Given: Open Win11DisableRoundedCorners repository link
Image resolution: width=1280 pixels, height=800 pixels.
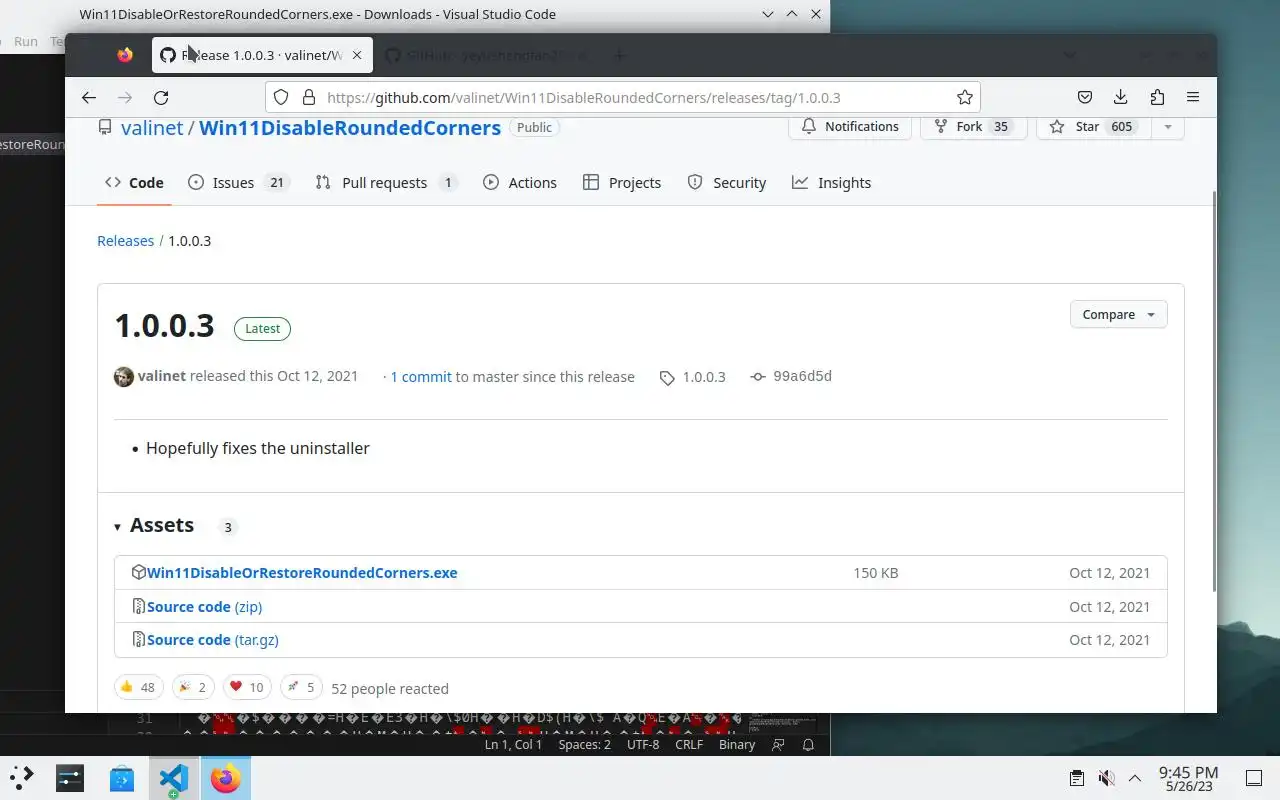Looking at the screenshot, I should [349, 128].
